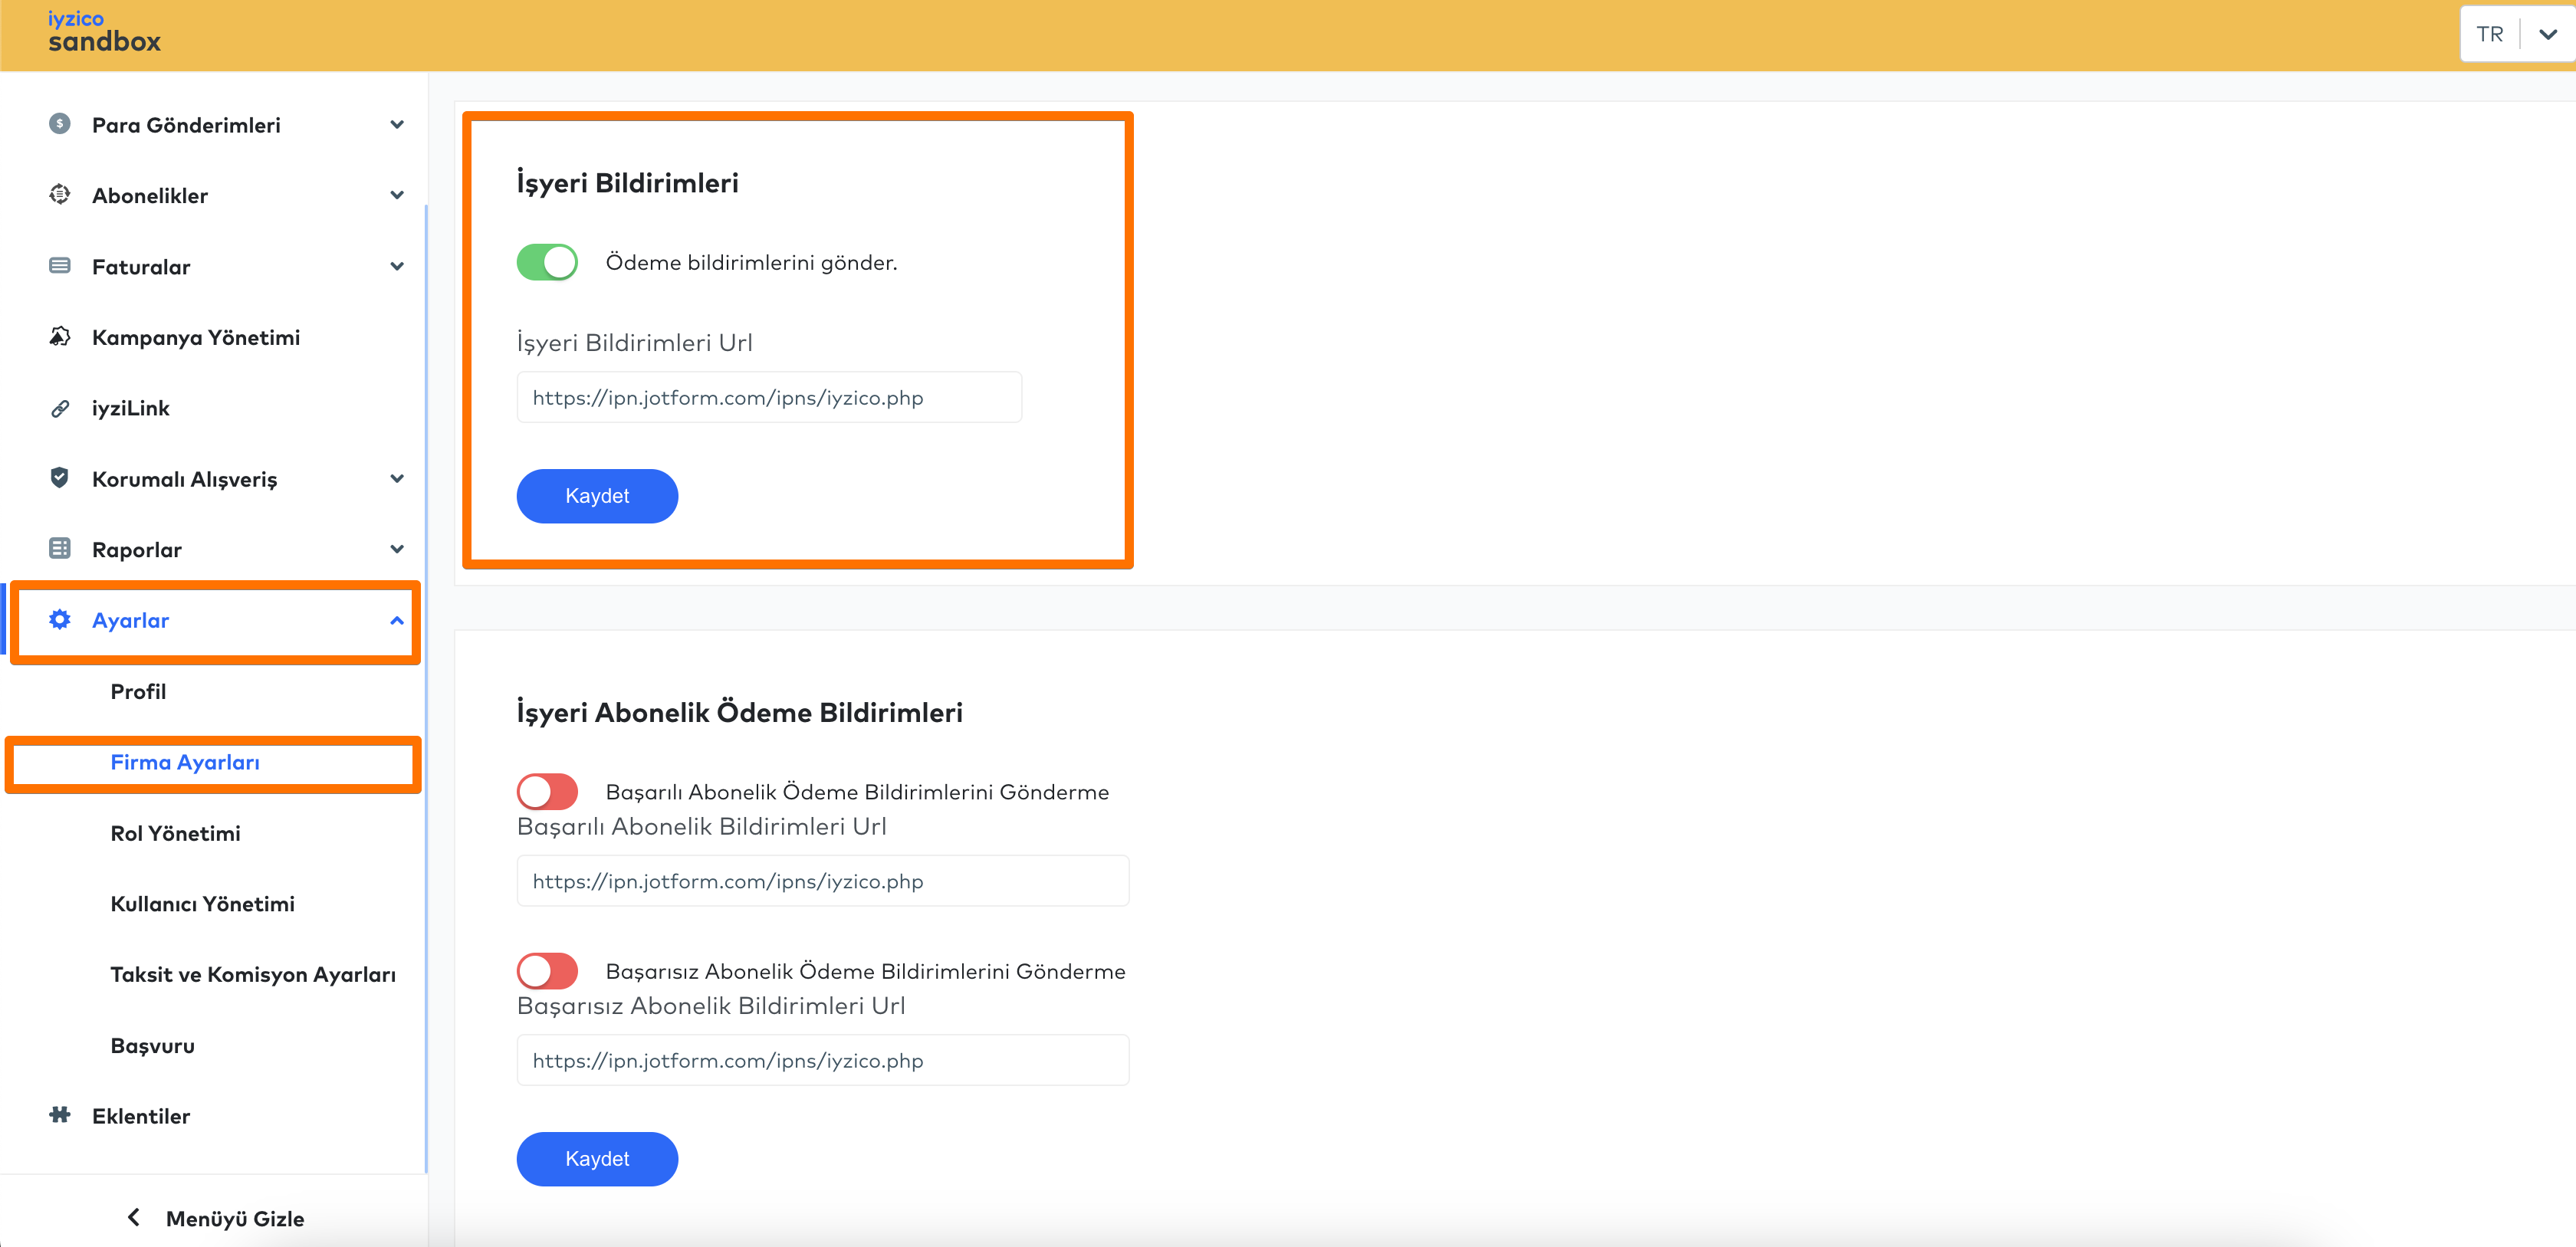Collapse the Ayarlar menu chevron
Viewport: 2576px width, 1247px height.
point(397,620)
